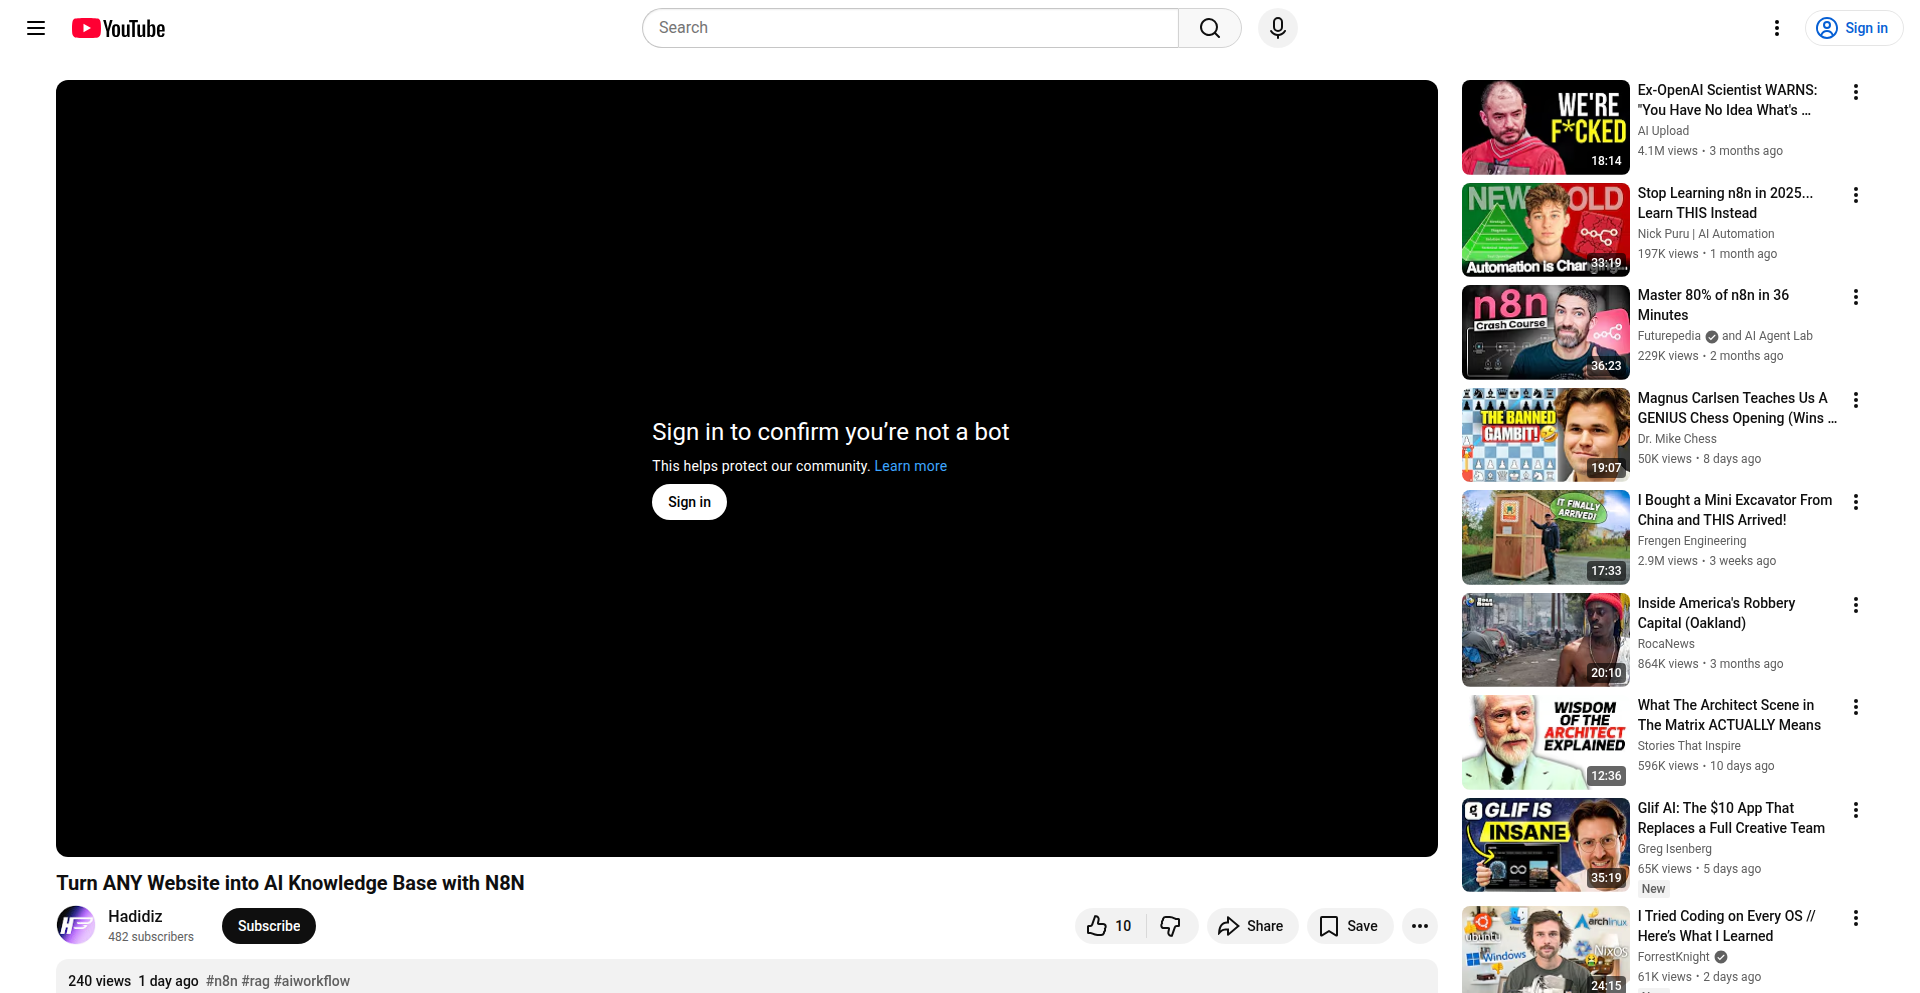This screenshot has width=1920, height=993.
Task: Expand description at 240 views text
Action: [99, 981]
